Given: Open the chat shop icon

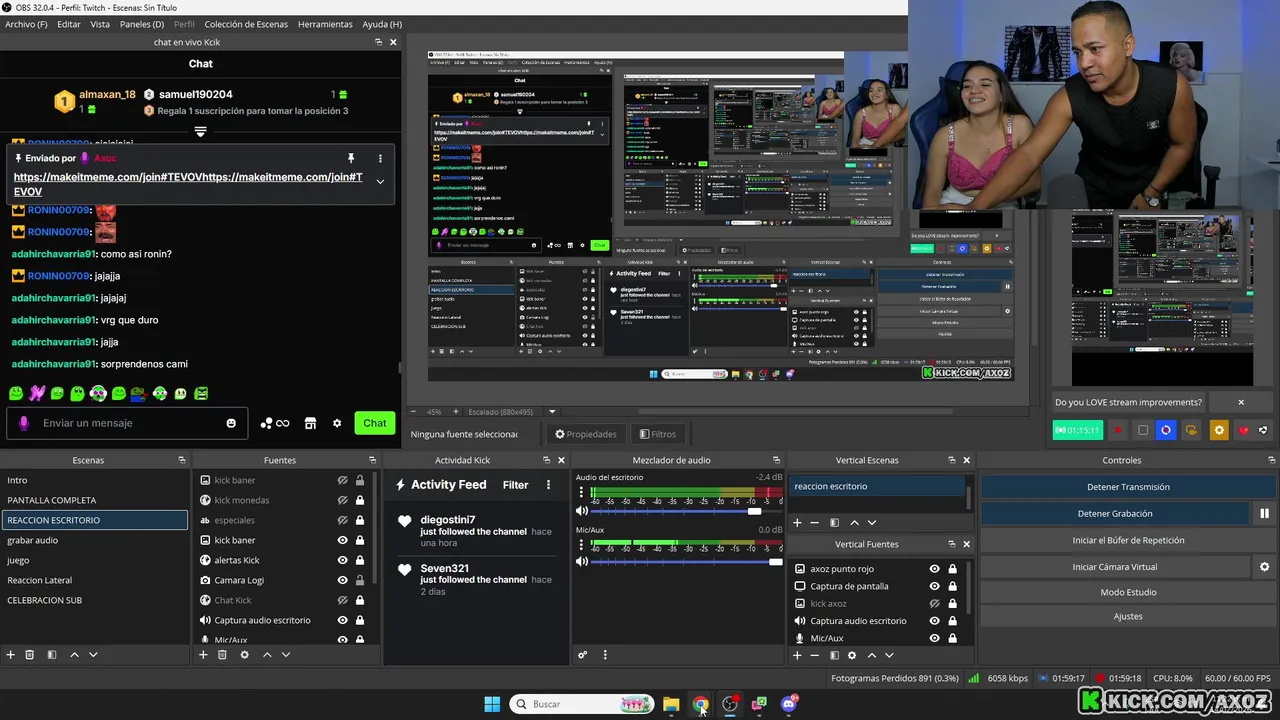Looking at the screenshot, I should [310, 423].
